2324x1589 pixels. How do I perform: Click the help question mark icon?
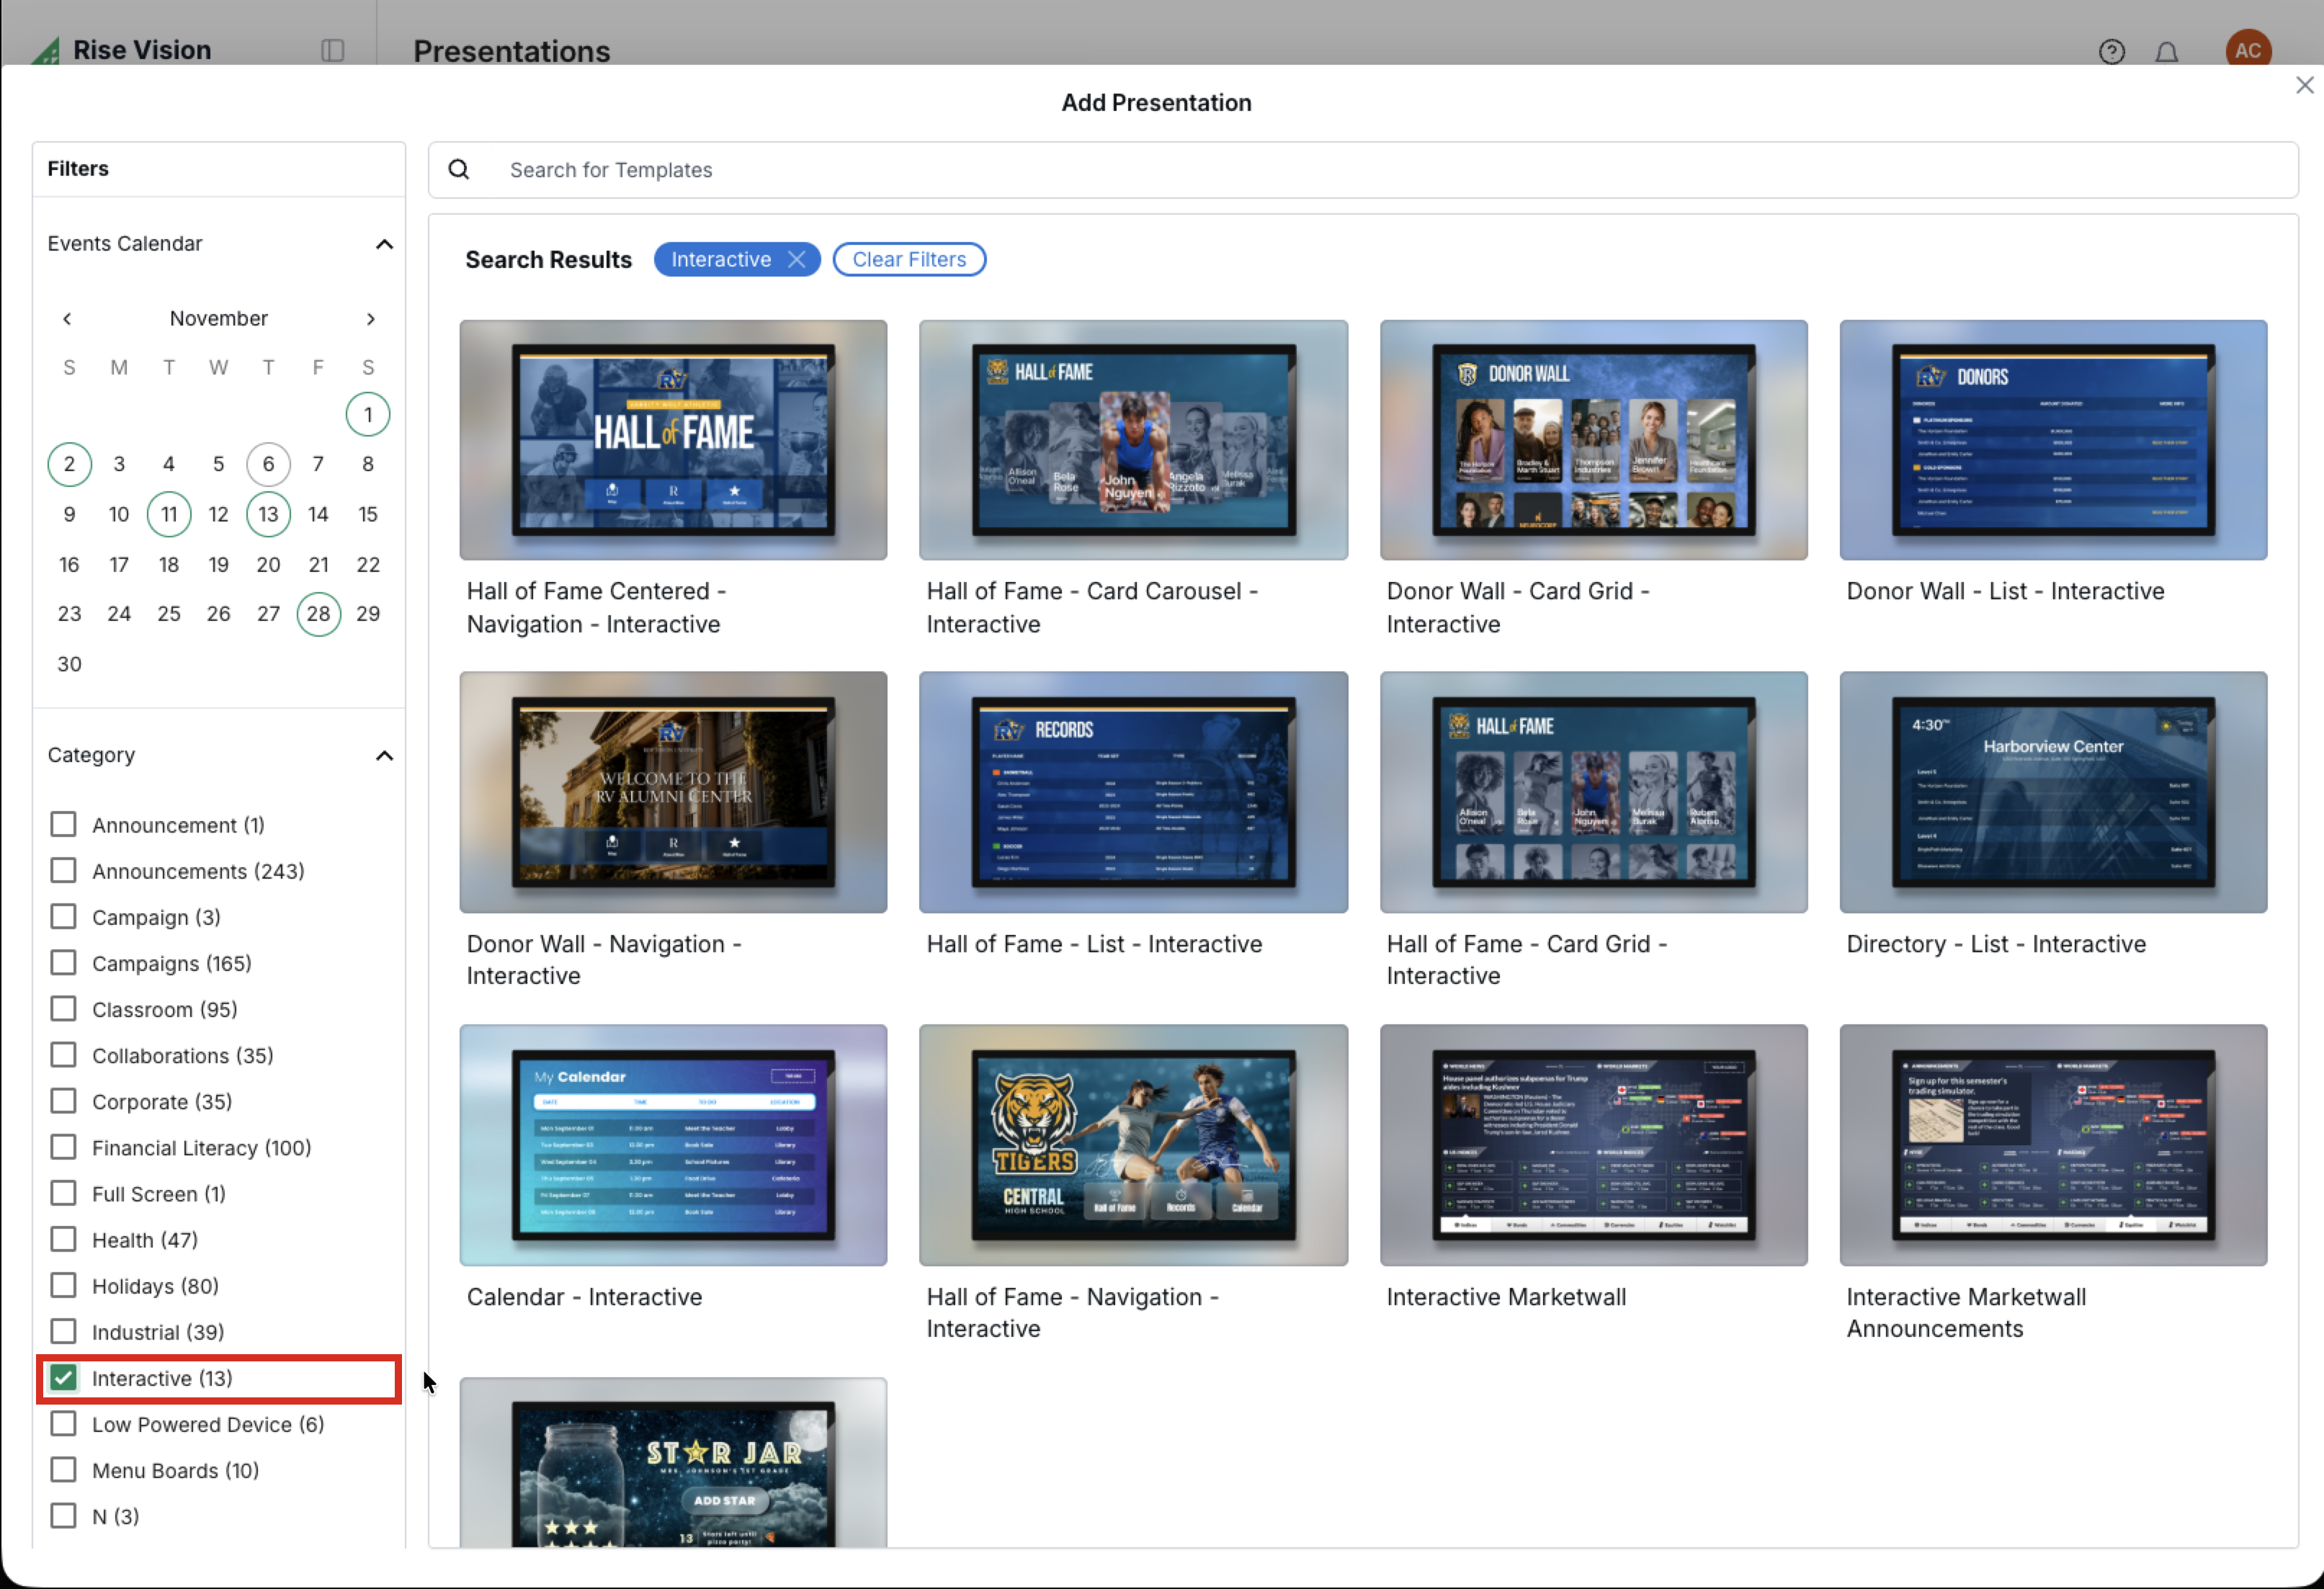pos(2111,51)
